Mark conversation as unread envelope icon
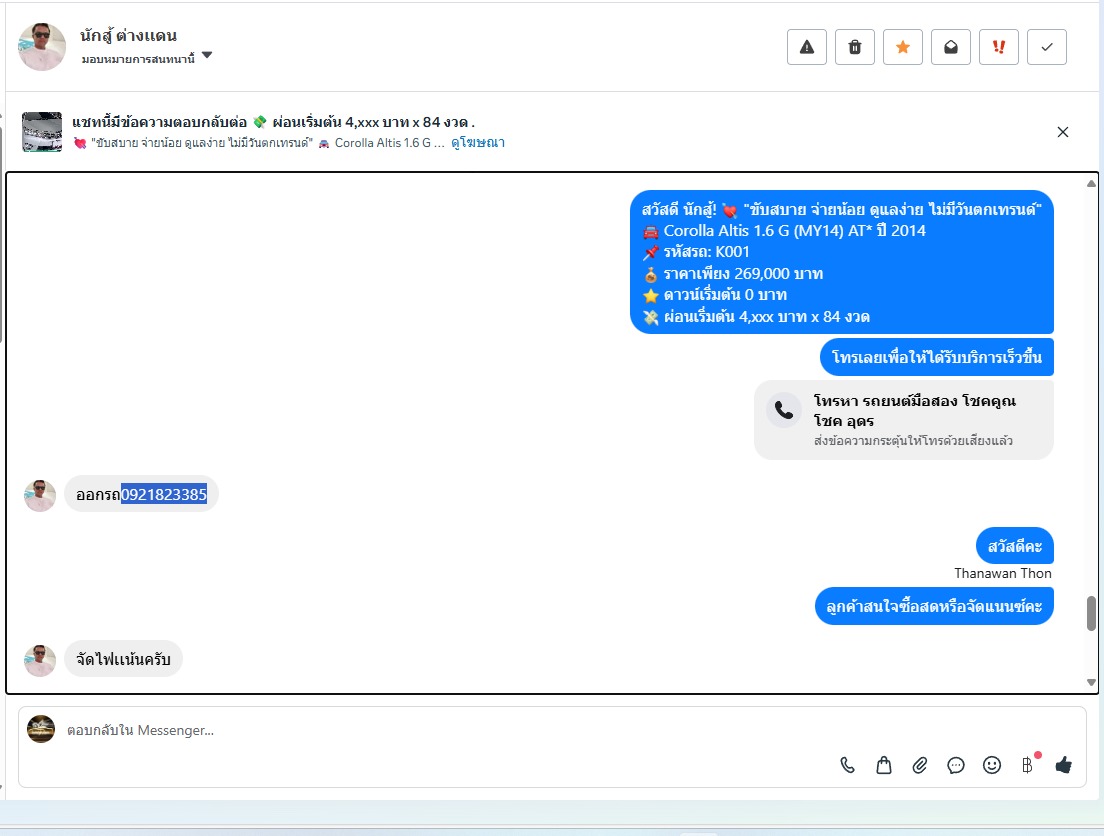 pyautogui.click(x=951, y=47)
